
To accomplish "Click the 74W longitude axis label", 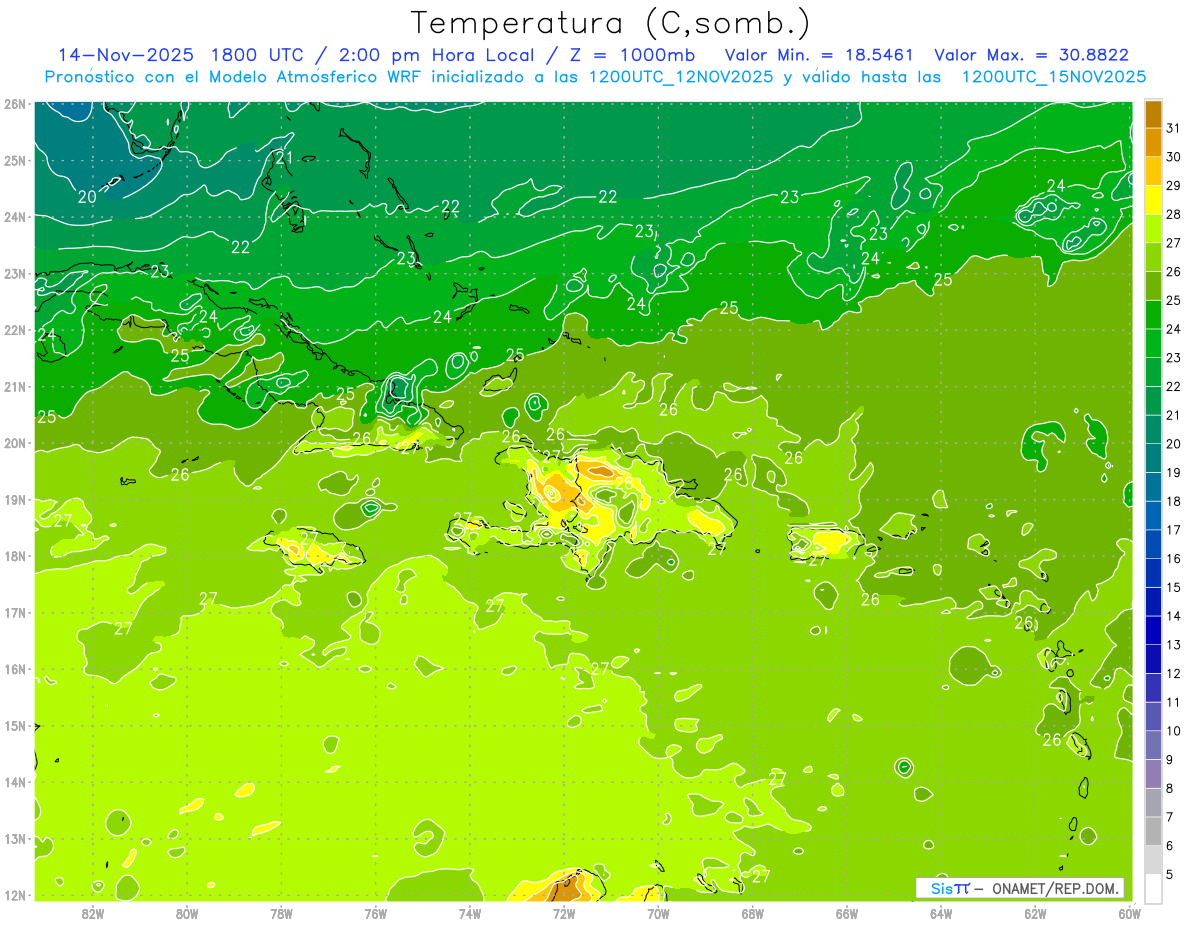I will coord(469,912).
